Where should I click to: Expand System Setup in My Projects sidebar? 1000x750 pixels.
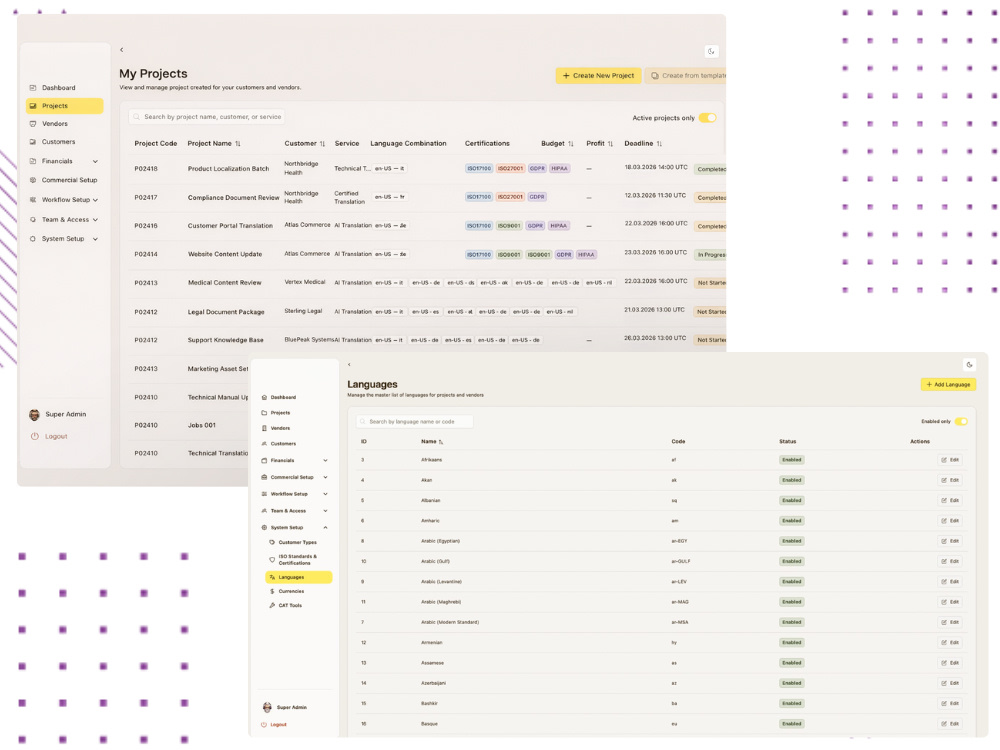95,239
